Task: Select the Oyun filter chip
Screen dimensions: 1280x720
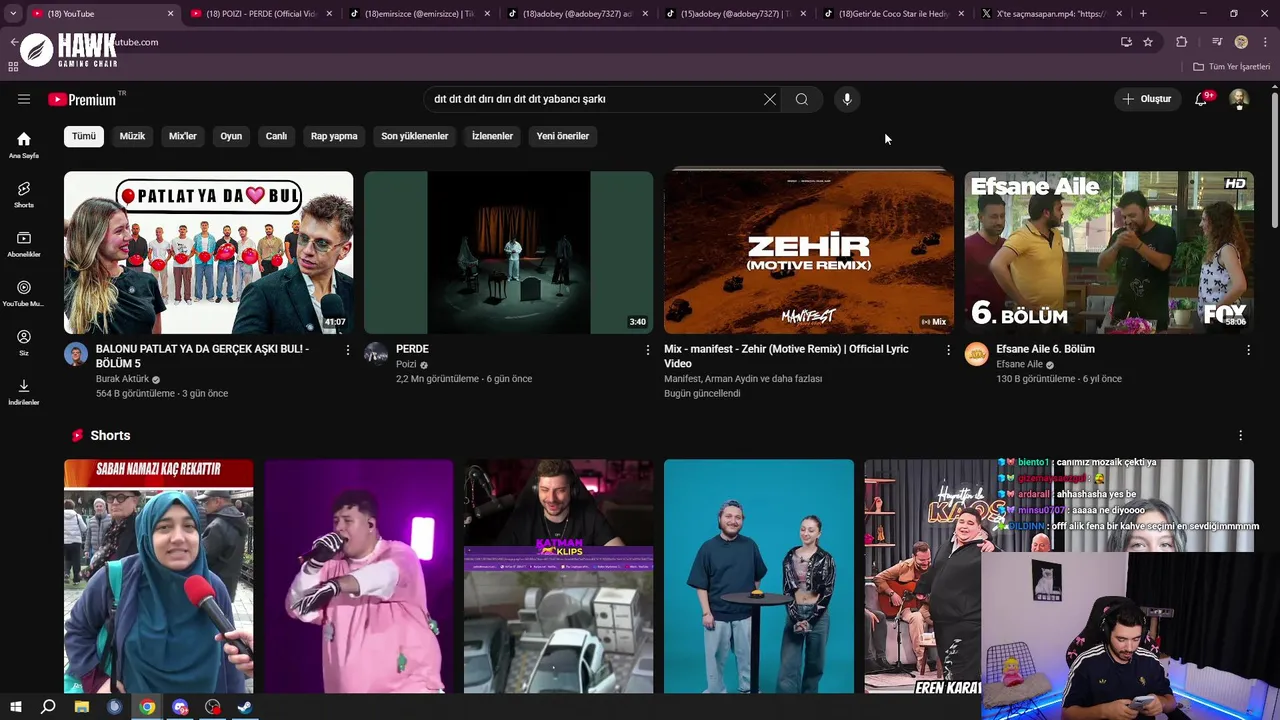Action: 231,136
